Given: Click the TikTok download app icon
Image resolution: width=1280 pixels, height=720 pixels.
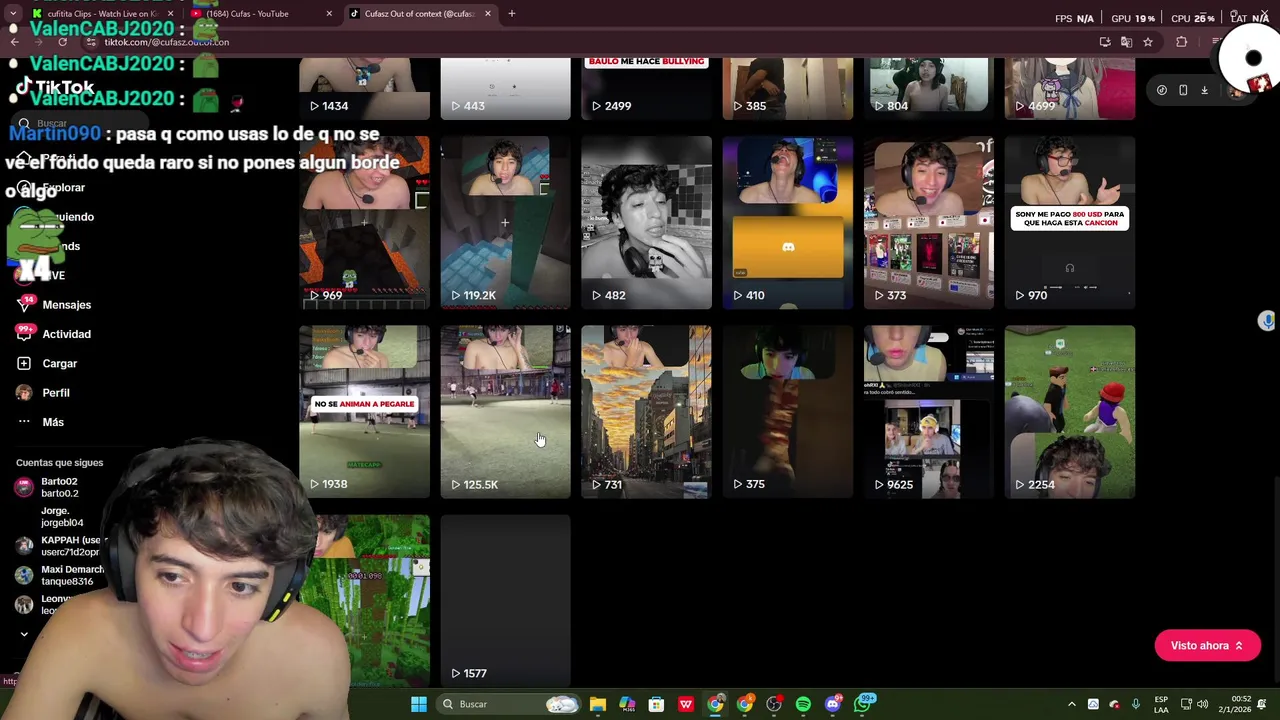Looking at the screenshot, I should coord(1204,90).
